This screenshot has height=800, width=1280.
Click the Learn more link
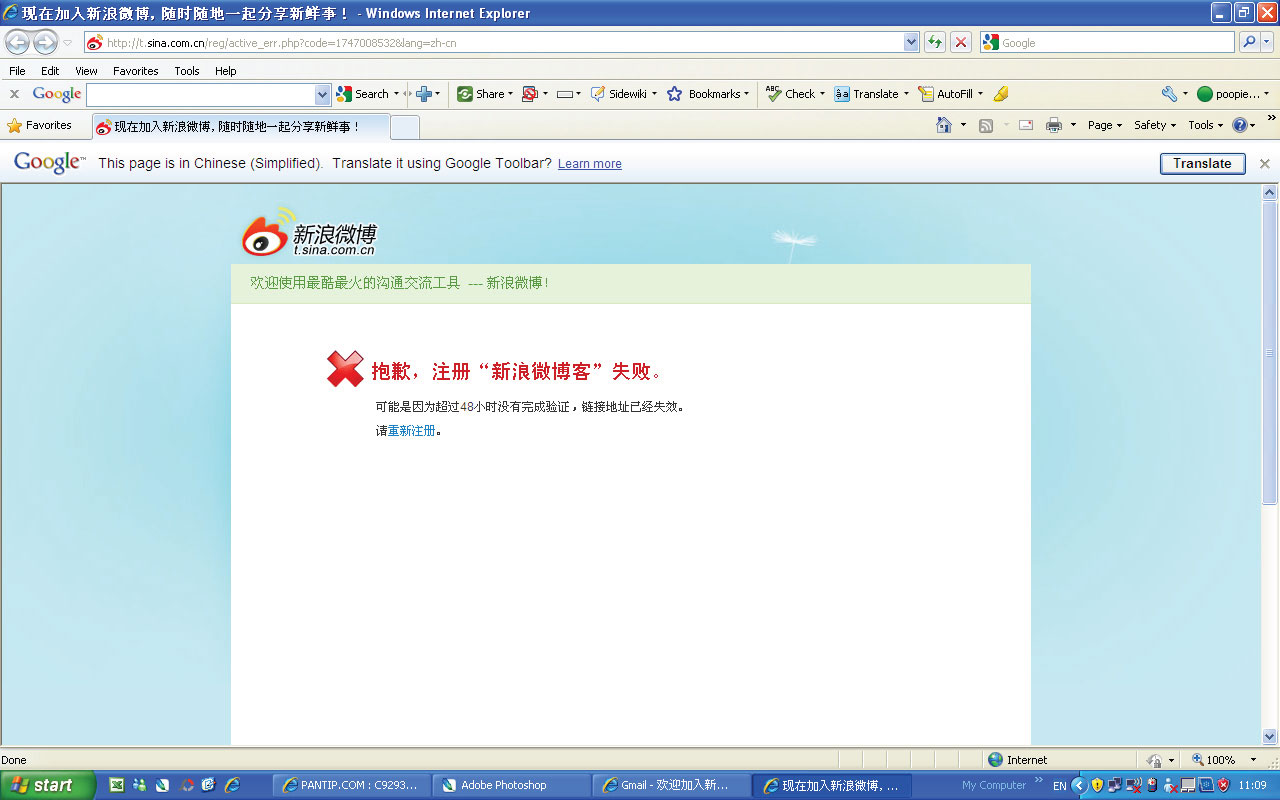(589, 164)
